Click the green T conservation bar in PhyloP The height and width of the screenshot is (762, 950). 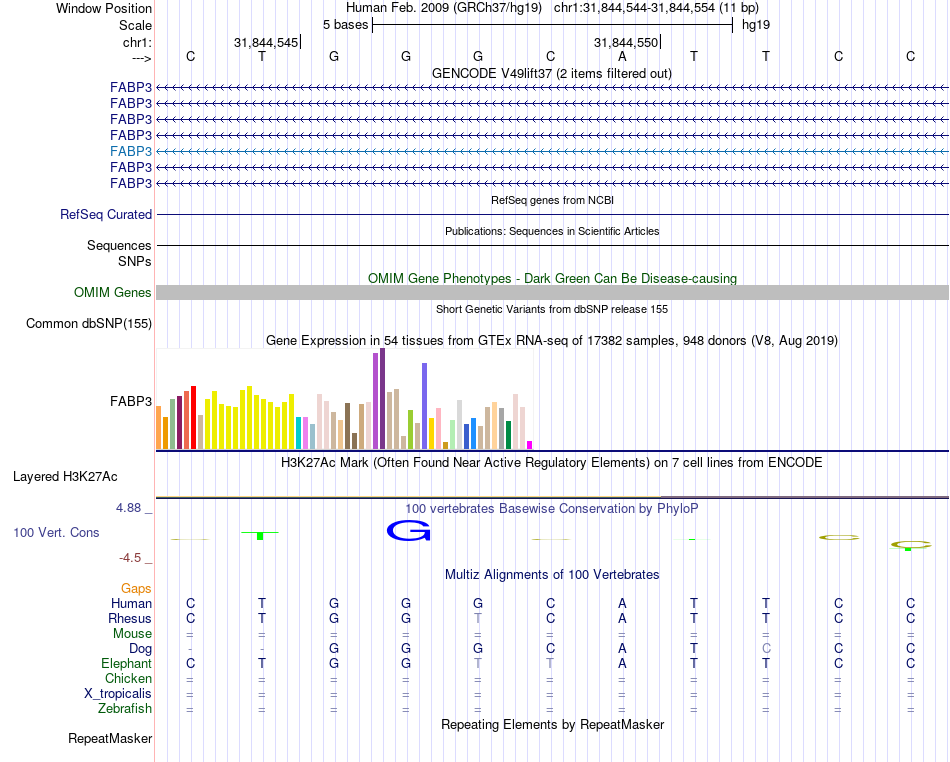(260, 535)
